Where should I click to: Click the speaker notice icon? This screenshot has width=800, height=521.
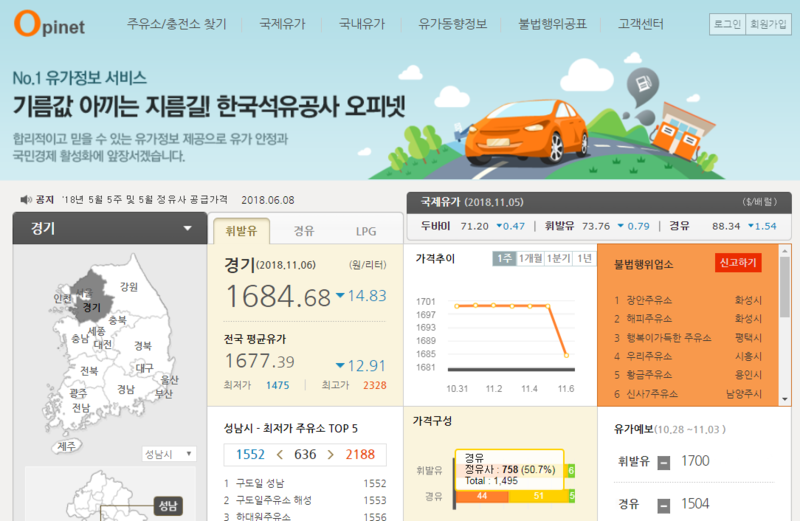click(x=25, y=200)
